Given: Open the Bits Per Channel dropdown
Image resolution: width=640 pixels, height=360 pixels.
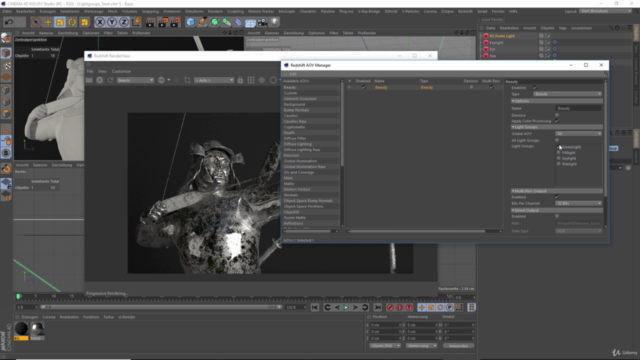Looking at the screenshot, I should (578, 203).
